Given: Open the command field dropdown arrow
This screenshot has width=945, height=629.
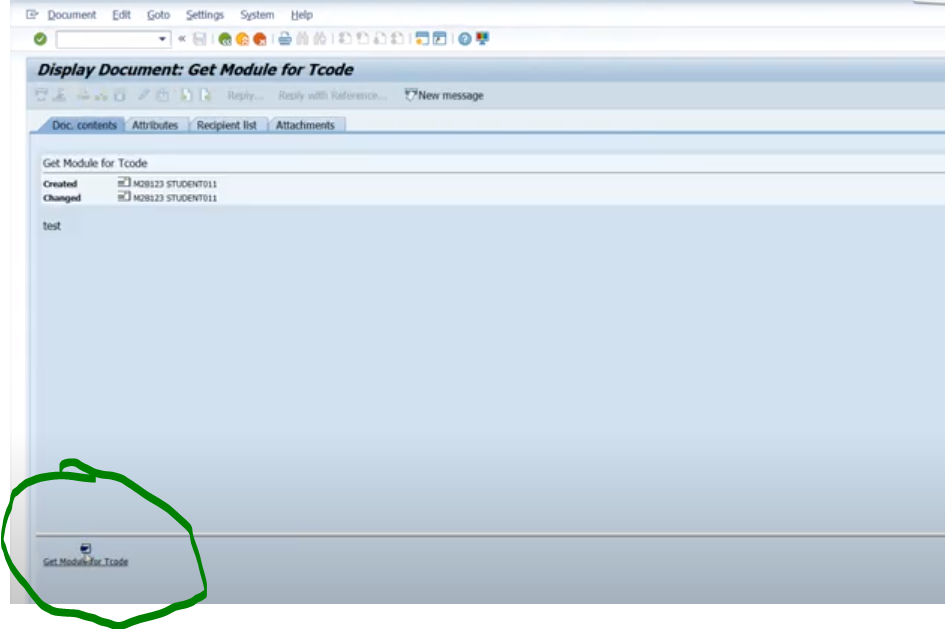Looking at the screenshot, I should [164, 39].
